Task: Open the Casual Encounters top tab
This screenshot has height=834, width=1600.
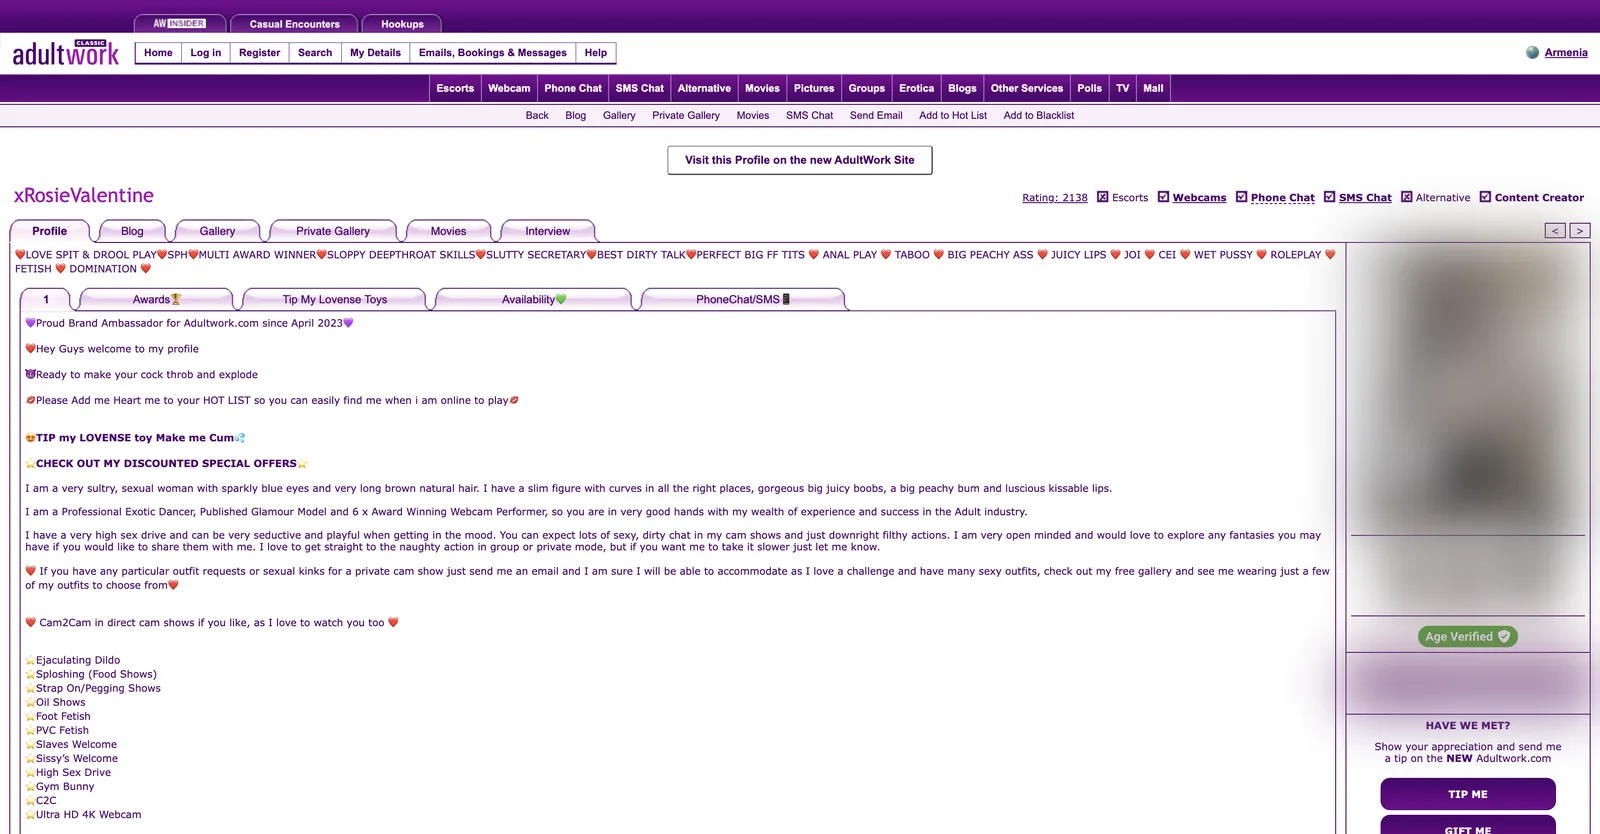Action: point(294,24)
